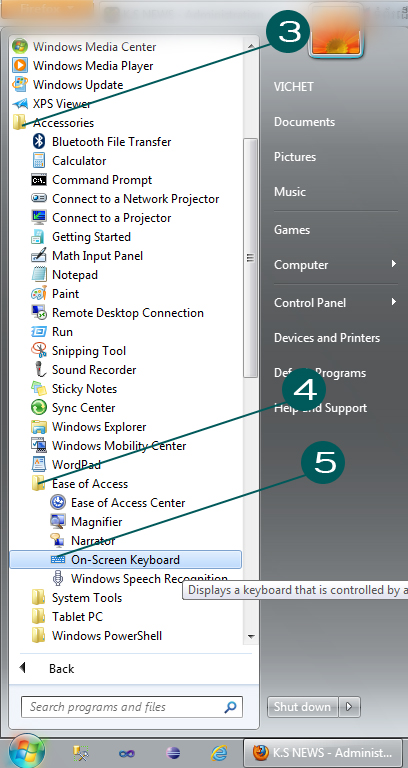Image resolution: width=408 pixels, height=768 pixels.
Task: Open the Calculator icon
Action: click(x=39, y=161)
